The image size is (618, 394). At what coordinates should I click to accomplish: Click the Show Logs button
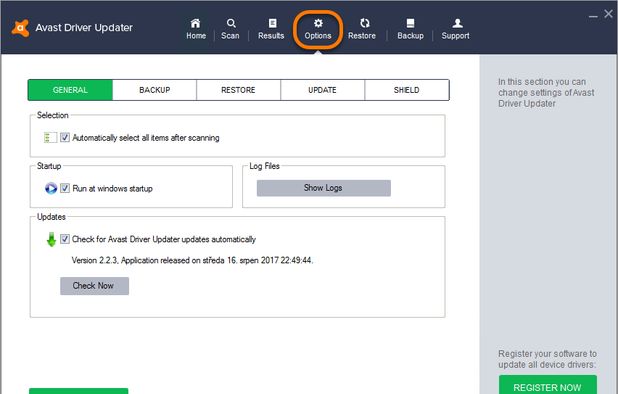click(324, 188)
